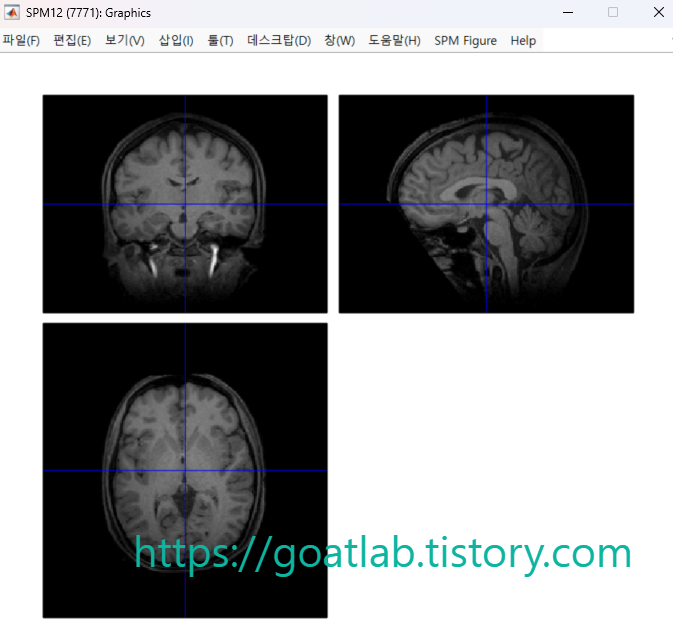
Task: Open the 파일(F) menu
Action: pyautogui.click(x=21, y=40)
